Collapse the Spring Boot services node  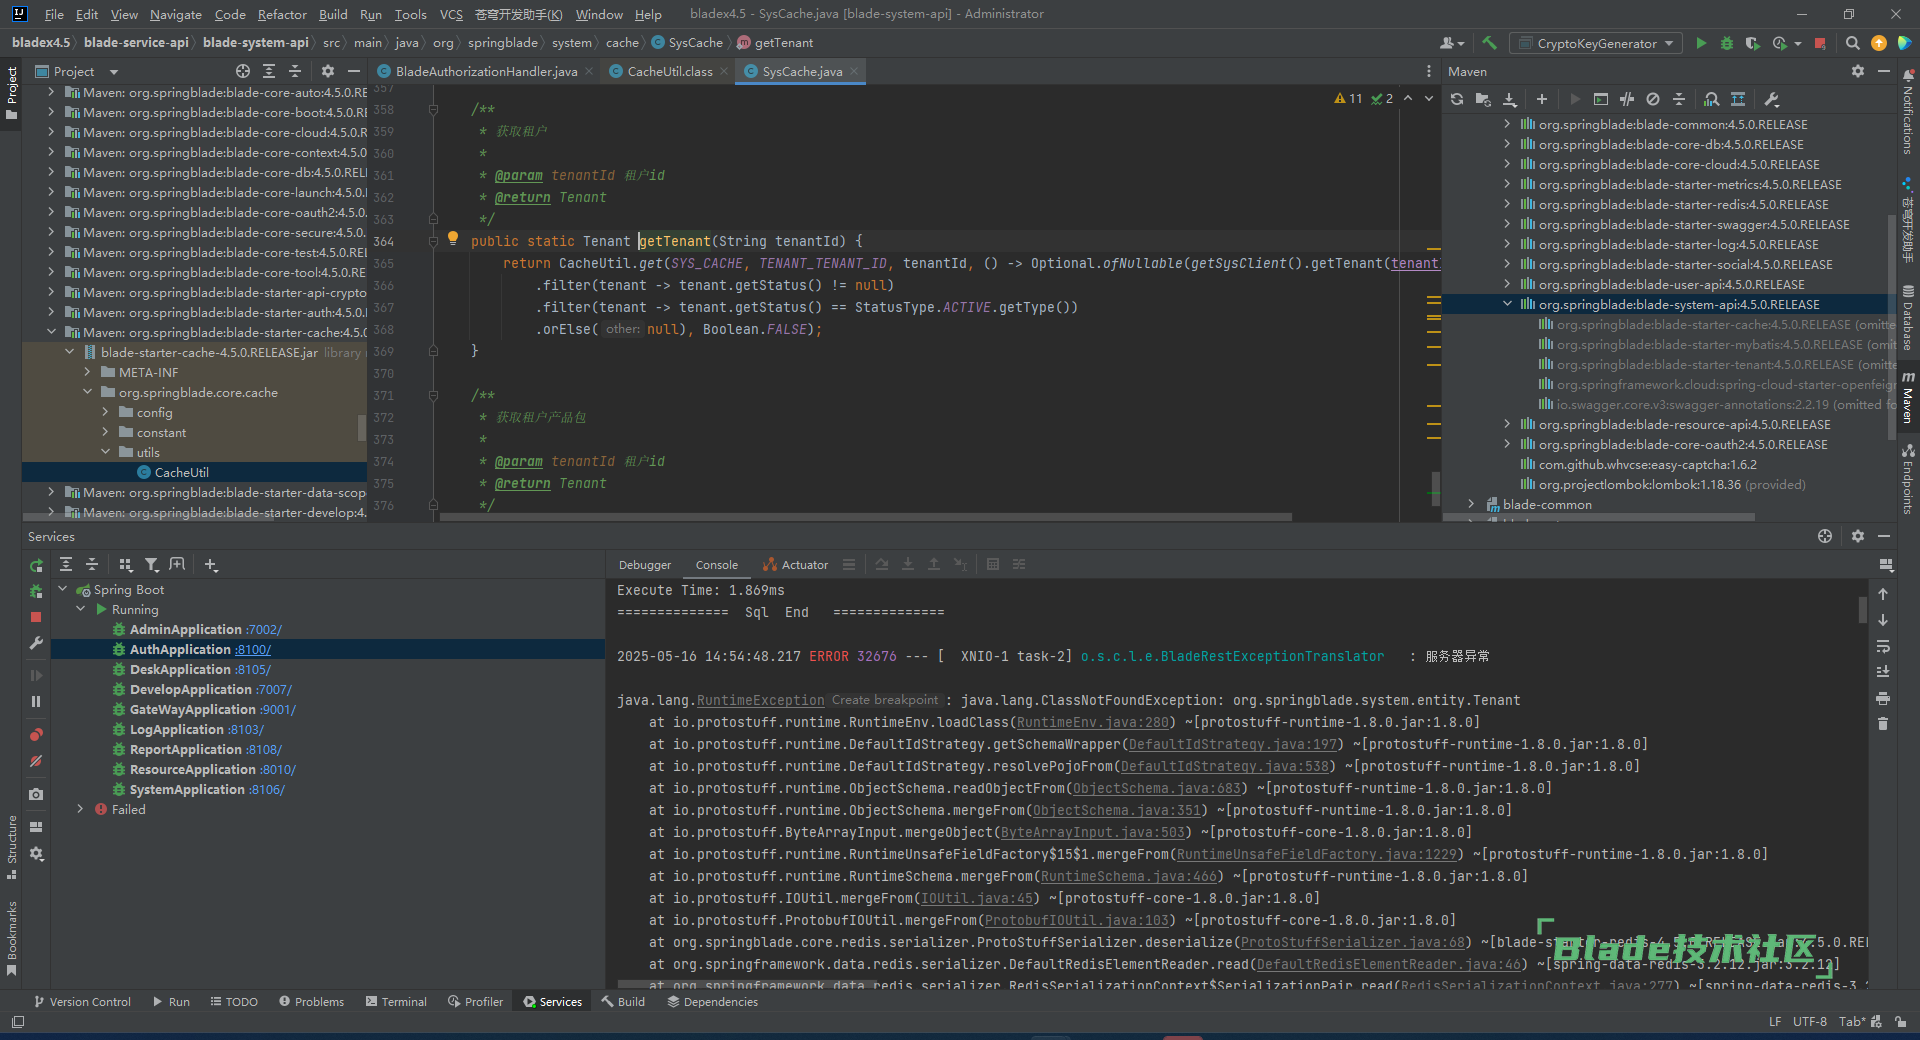click(x=63, y=589)
